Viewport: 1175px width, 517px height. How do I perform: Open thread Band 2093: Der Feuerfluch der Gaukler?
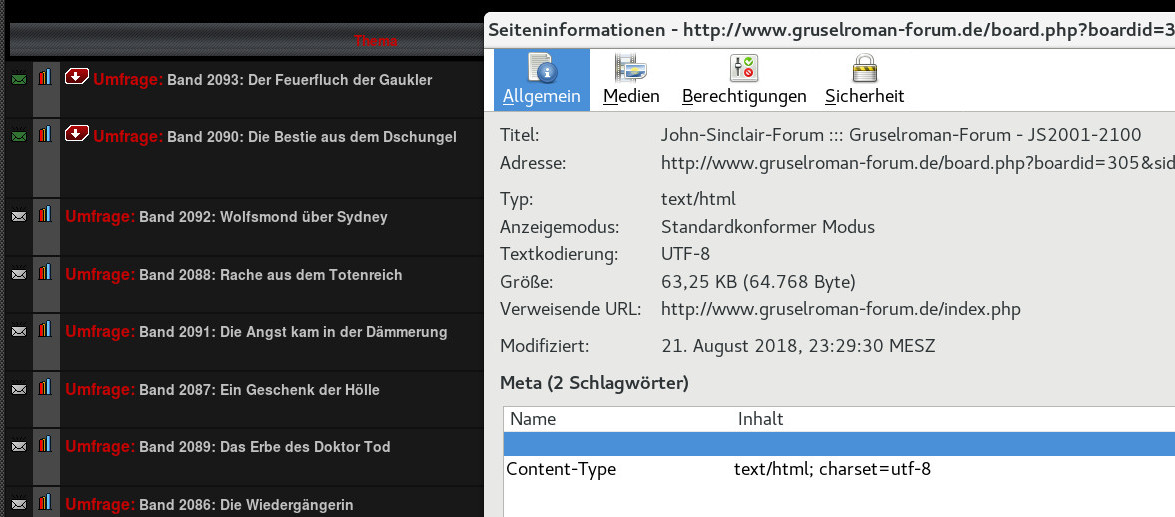tap(300, 79)
